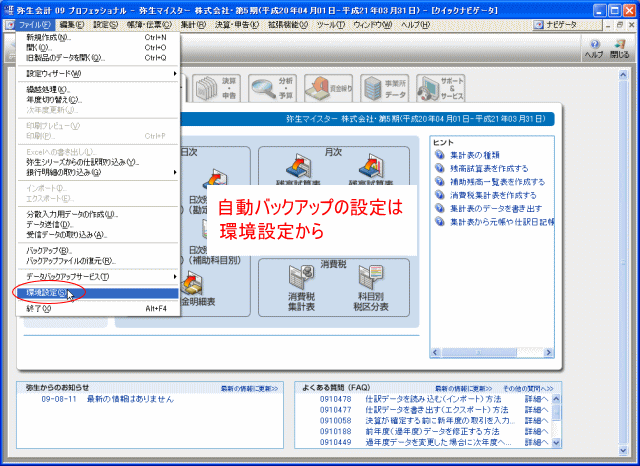Select 旧製品のデータを開く(Q) menu item
640x466 pixels.
(x=98, y=58)
